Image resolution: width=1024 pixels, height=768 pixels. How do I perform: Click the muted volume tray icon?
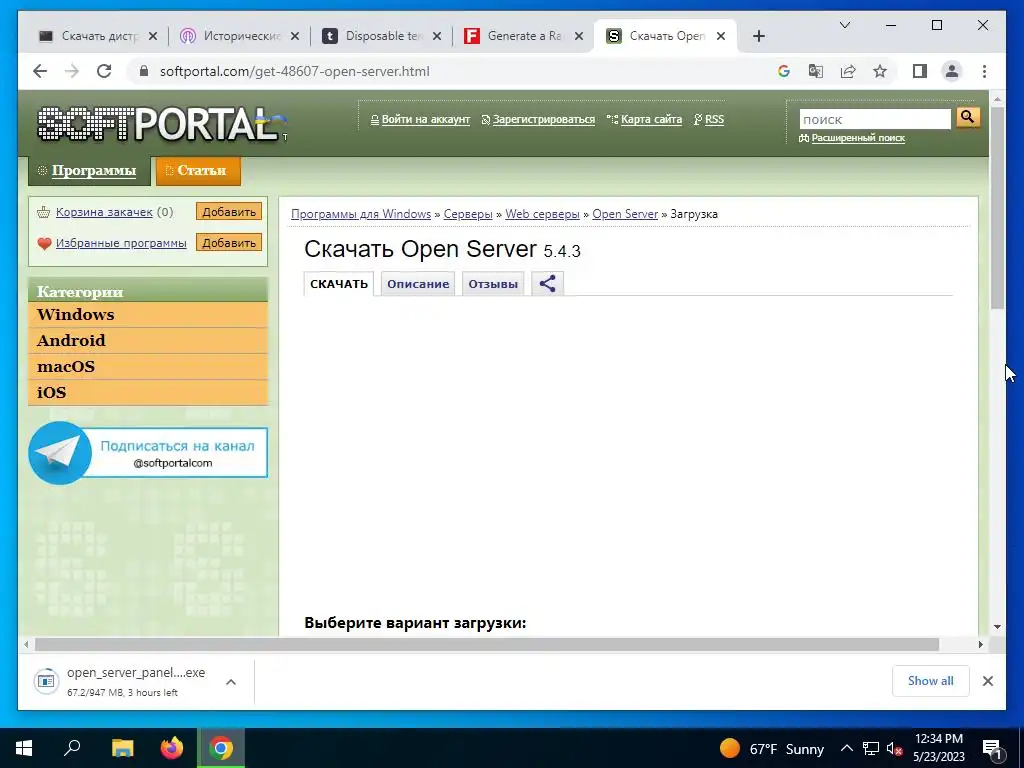coord(895,749)
